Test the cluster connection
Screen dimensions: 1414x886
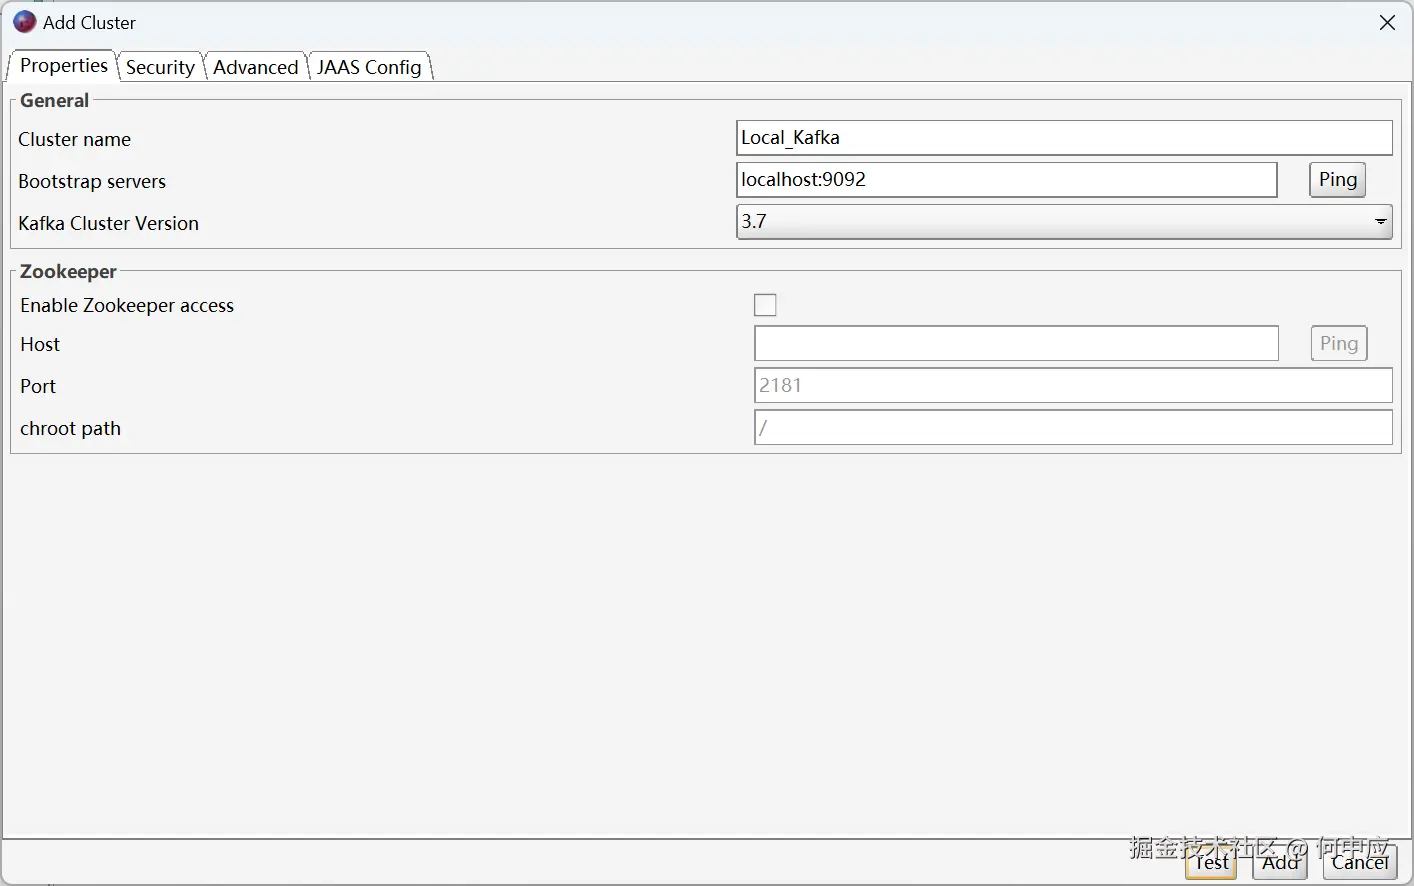pyautogui.click(x=1211, y=862)
